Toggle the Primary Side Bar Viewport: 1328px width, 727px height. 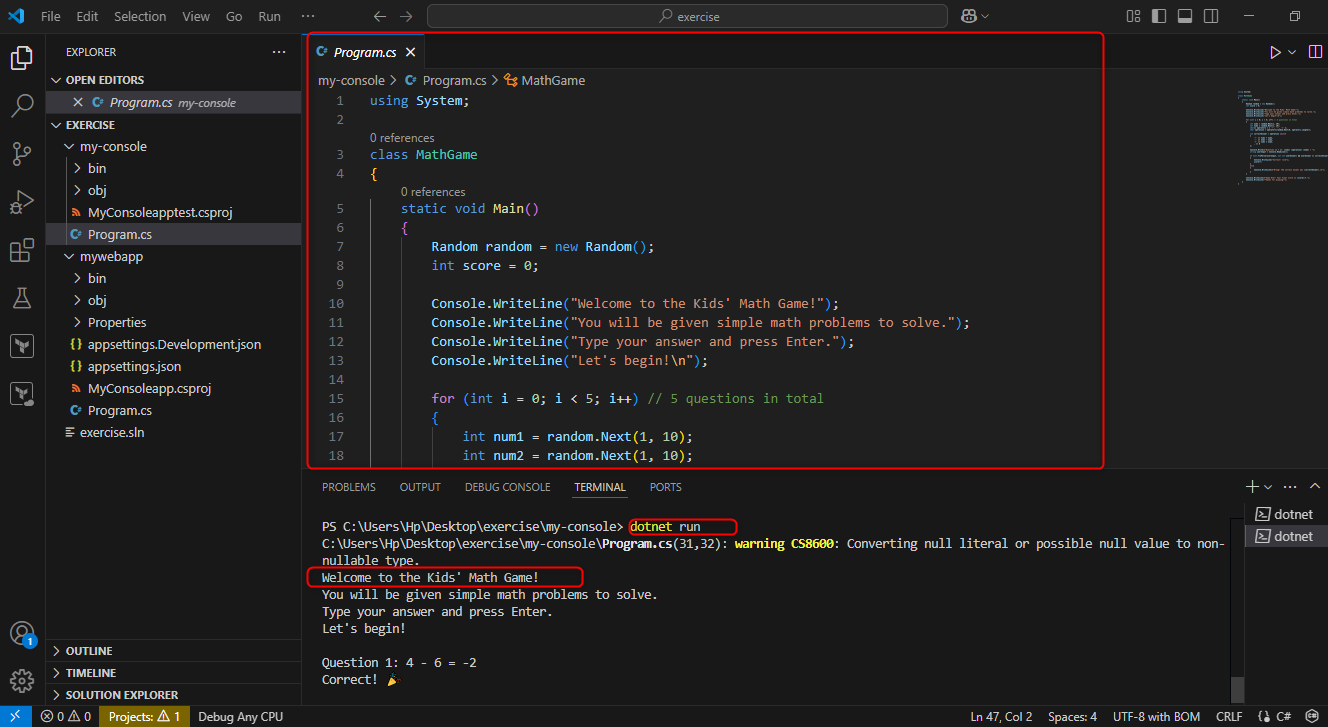(x=1159, y=16)
